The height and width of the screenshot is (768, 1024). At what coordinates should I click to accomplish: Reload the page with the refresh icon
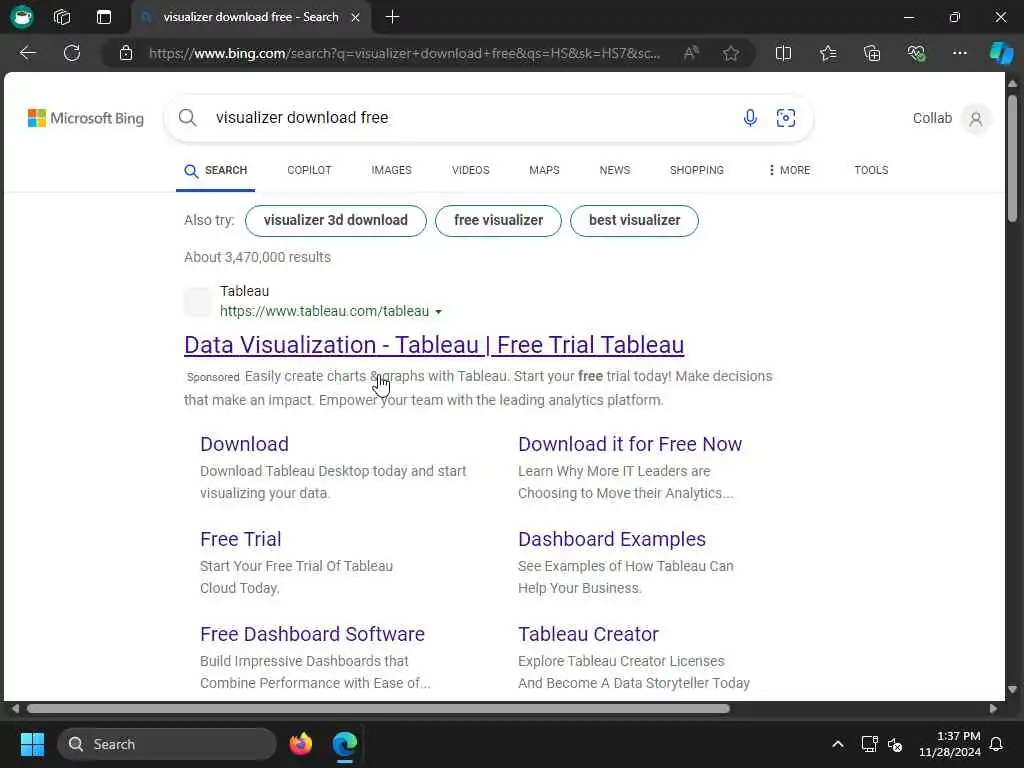72,53
